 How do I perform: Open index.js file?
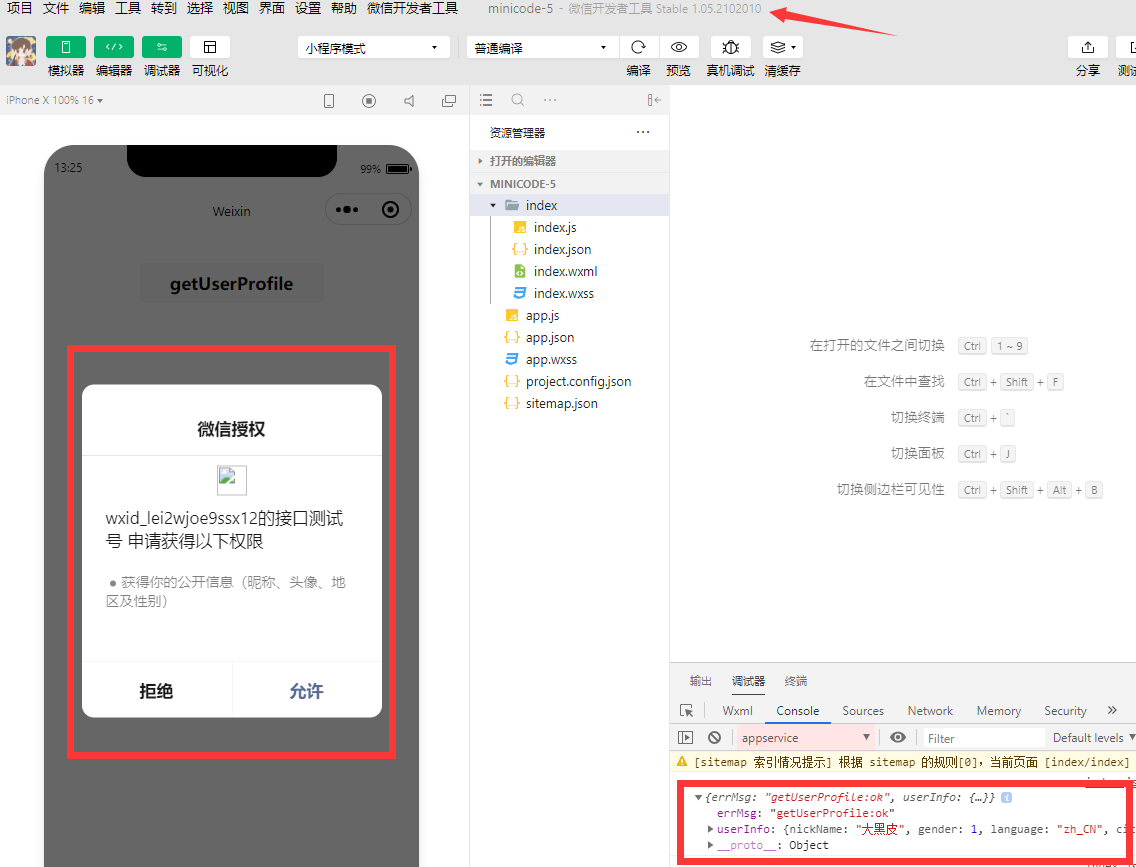coord(555,227)
